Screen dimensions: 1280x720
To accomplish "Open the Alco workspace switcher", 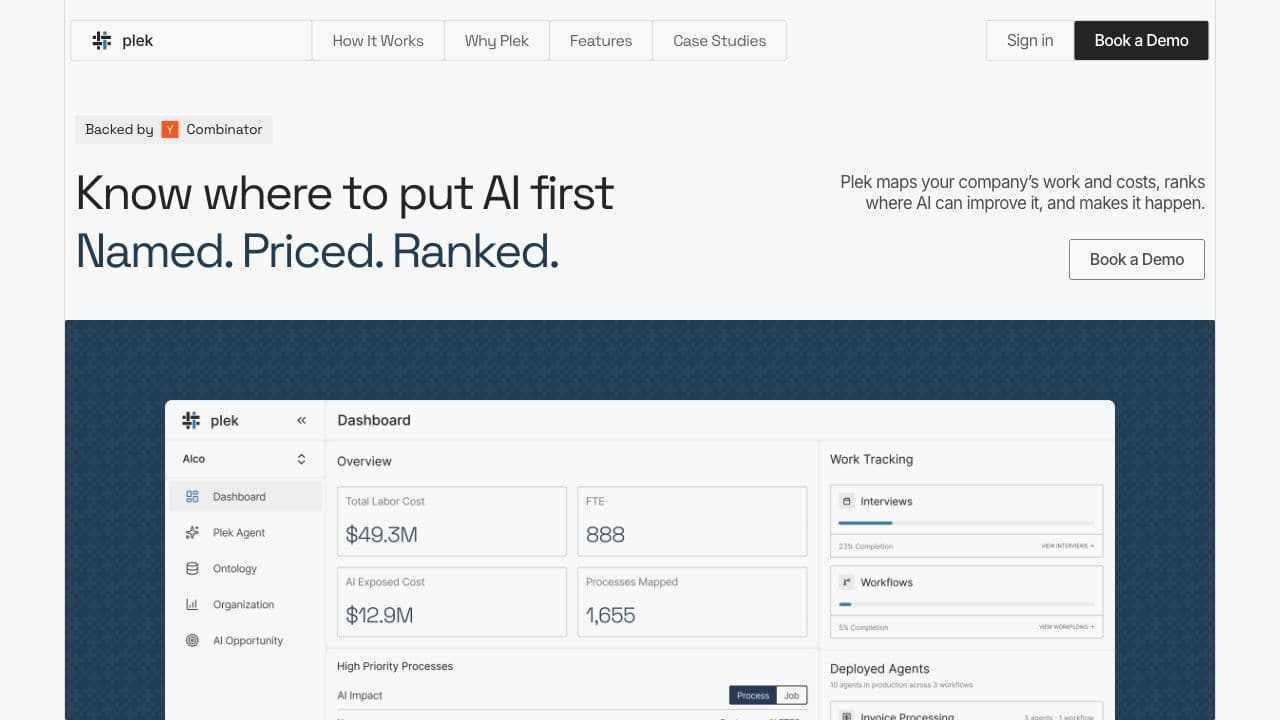I will tap(244, 459).
